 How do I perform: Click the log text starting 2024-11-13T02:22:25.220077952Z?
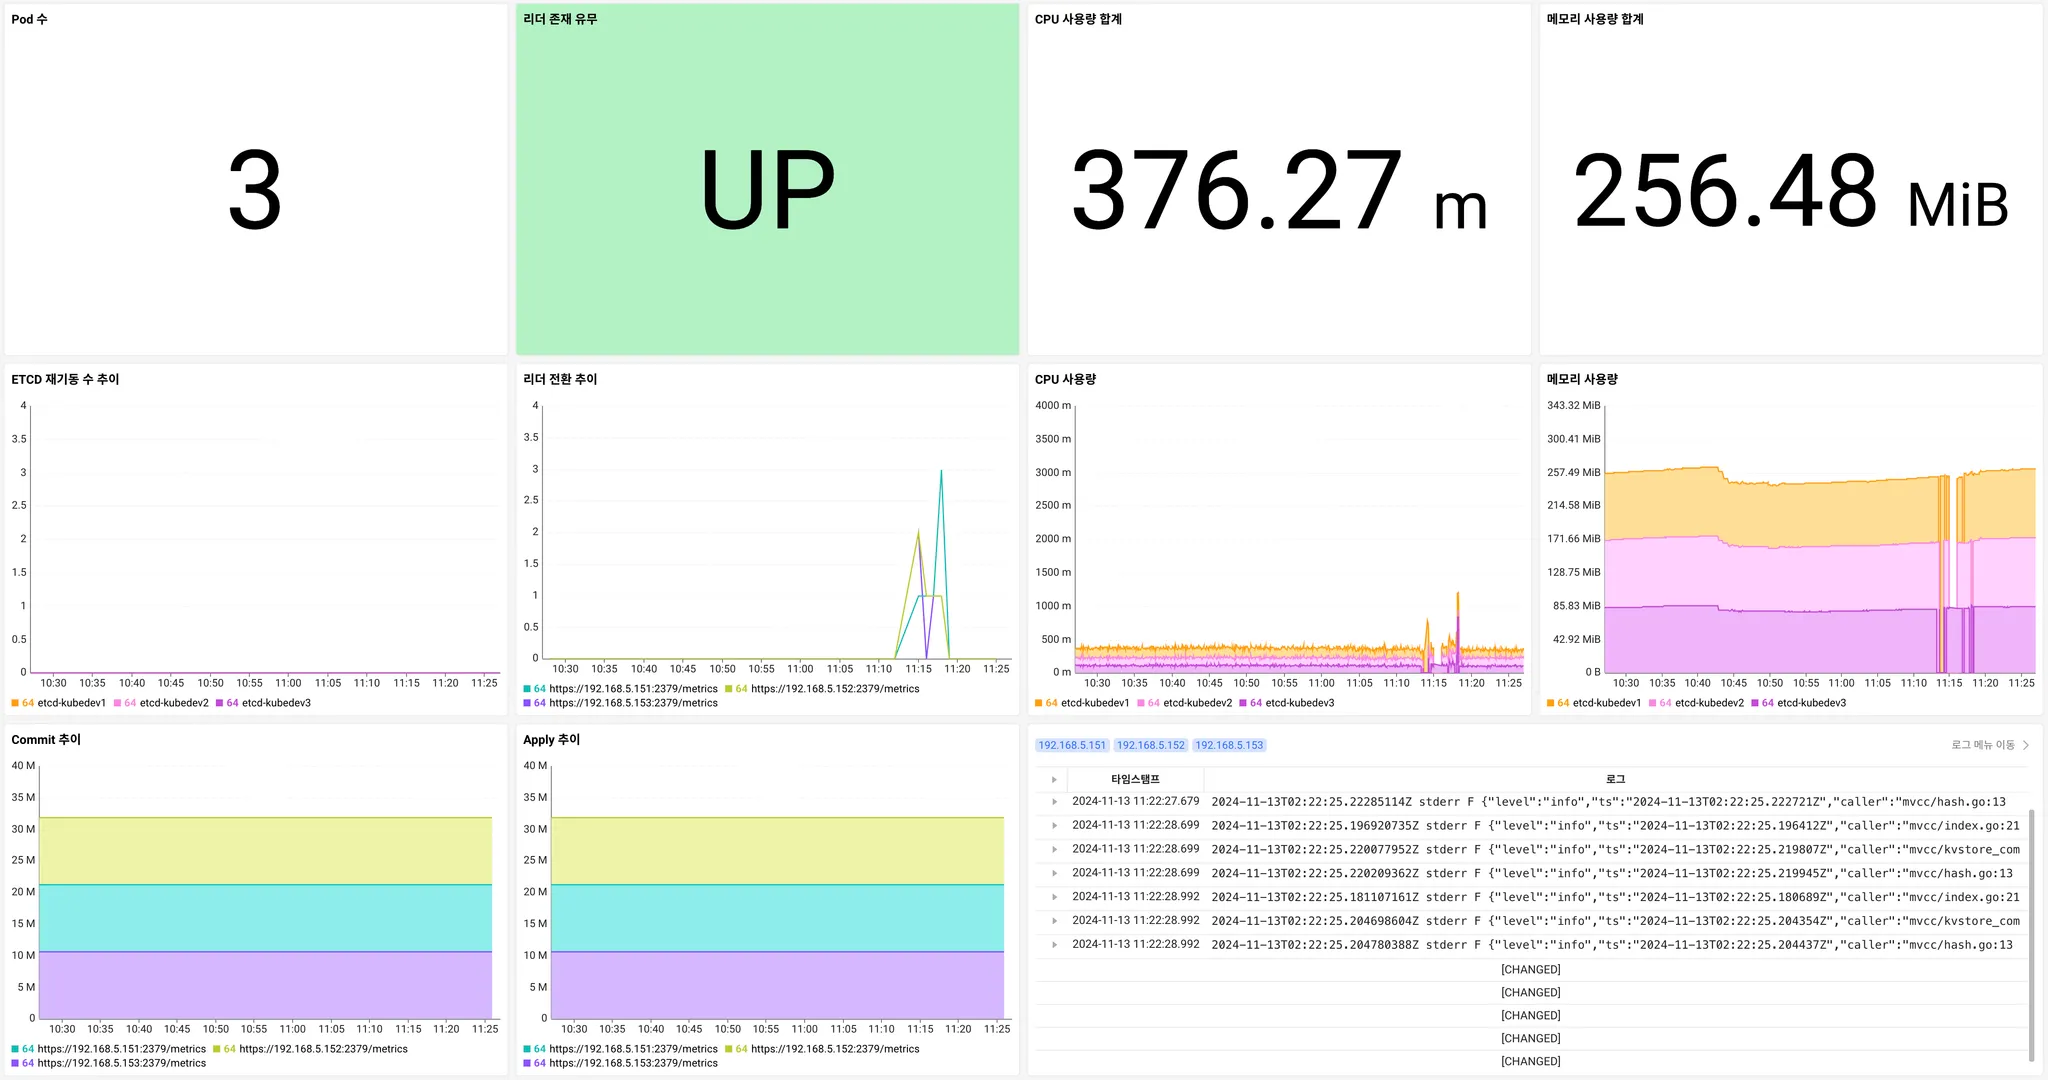(x=1615, y=850)
